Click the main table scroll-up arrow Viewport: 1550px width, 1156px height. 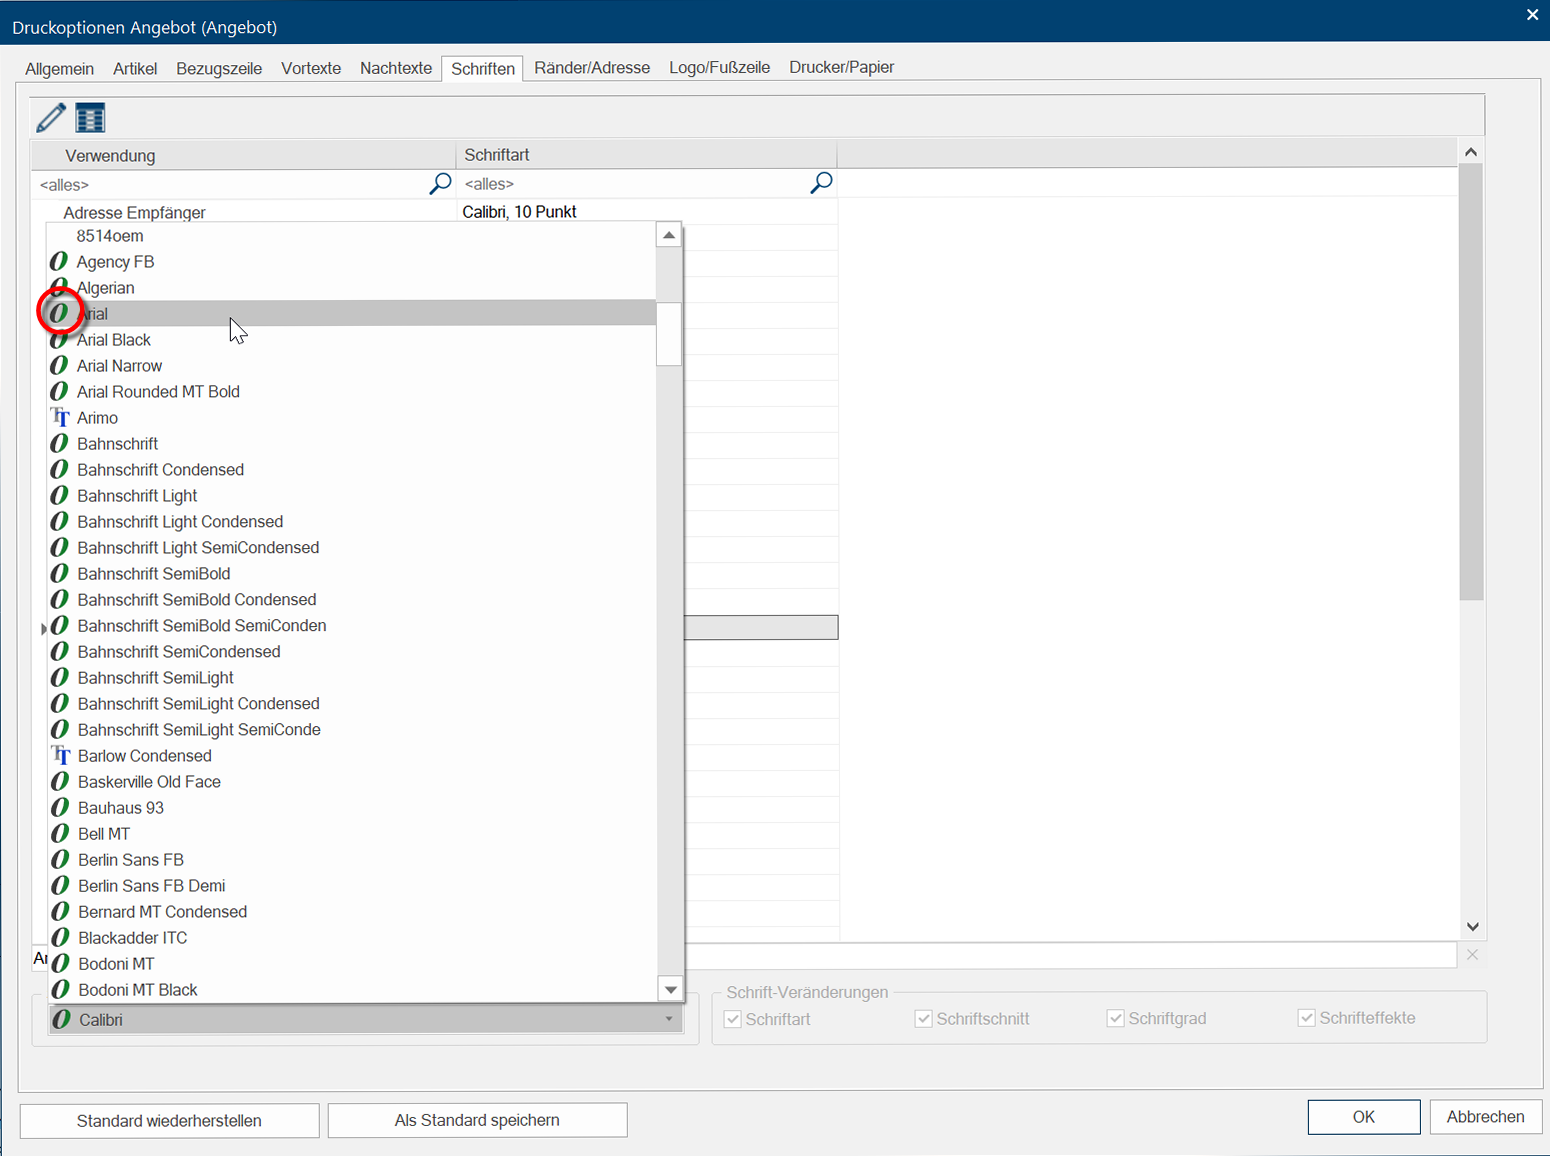coord(1471,152)
